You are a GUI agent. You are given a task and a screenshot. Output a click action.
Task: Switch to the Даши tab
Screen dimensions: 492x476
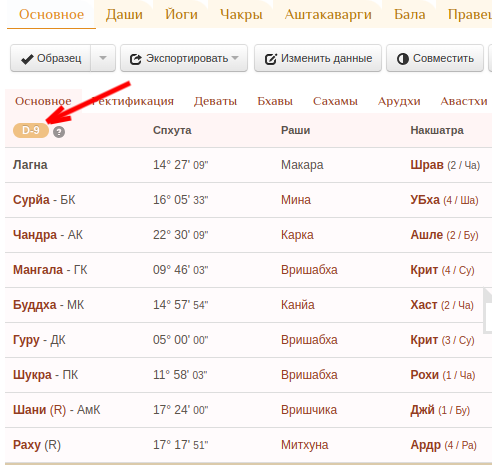click(124, 14)
